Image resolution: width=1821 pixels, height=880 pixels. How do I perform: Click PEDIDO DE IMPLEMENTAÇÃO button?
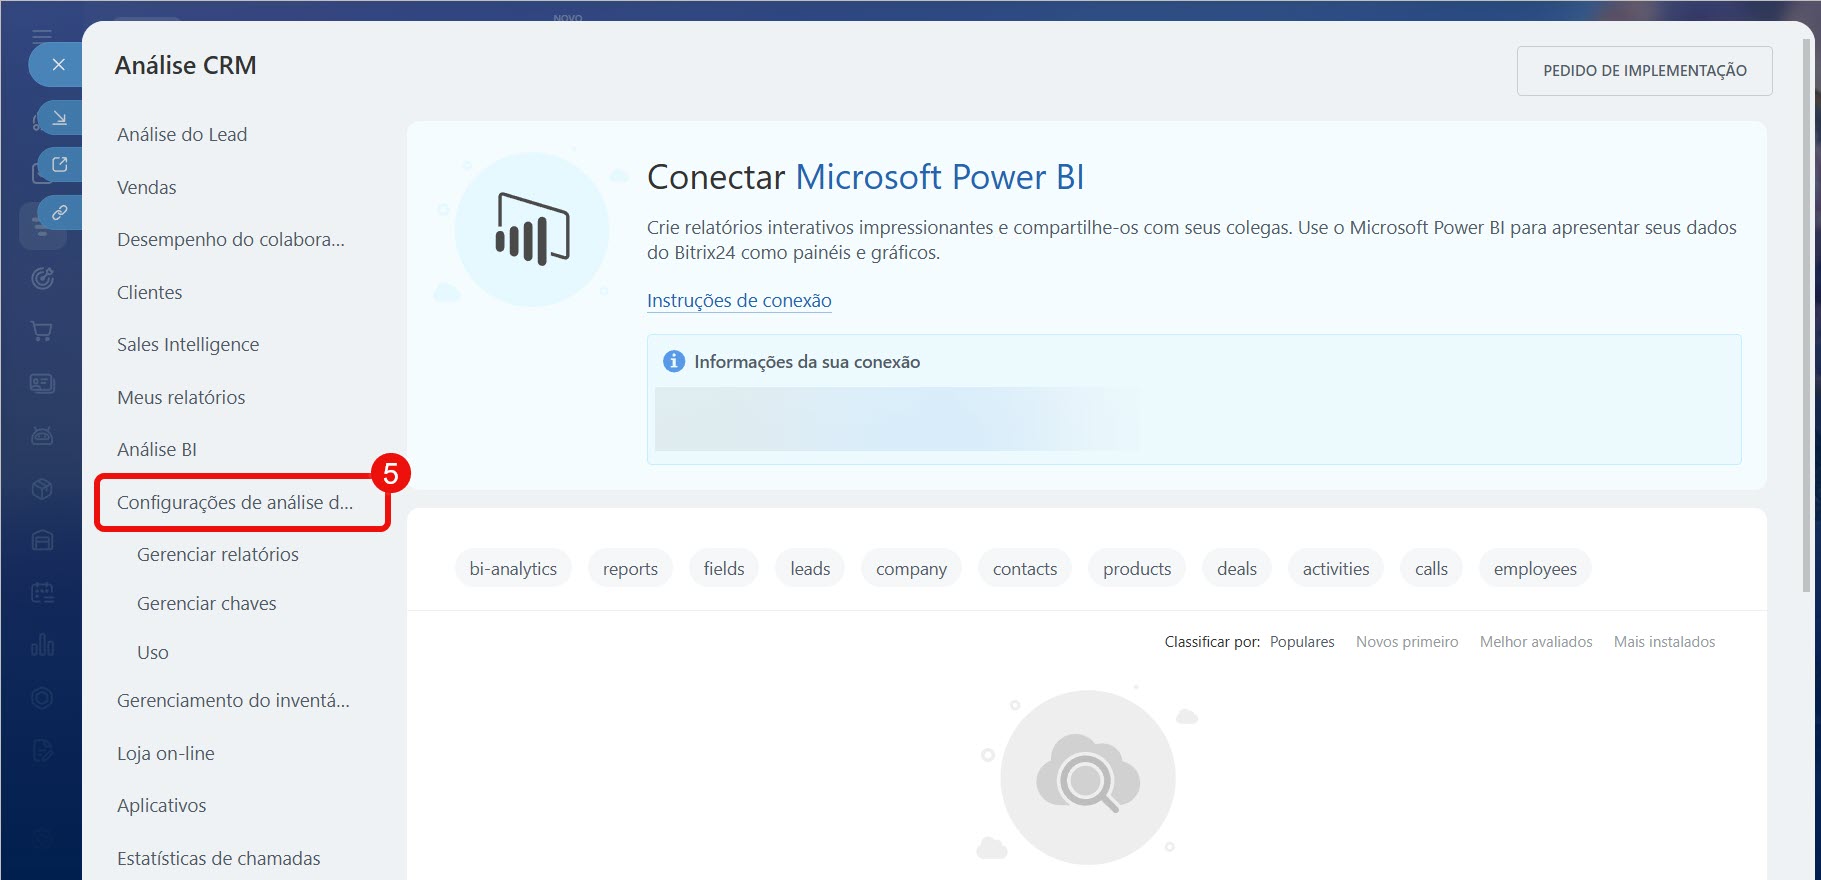click(x=1644, y=71)
